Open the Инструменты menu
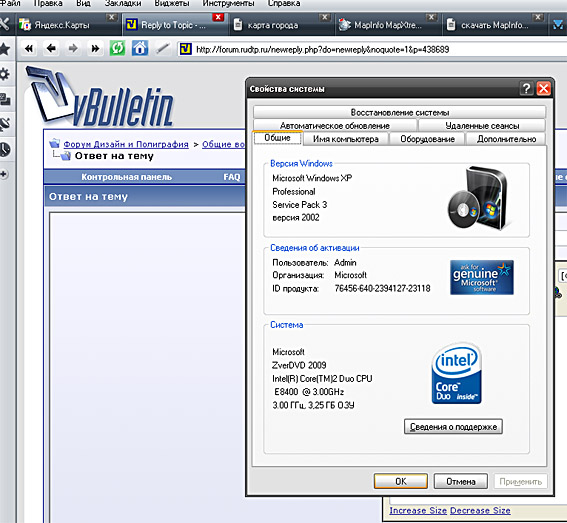Screen dimensions: 567x523 pos(228,4)
